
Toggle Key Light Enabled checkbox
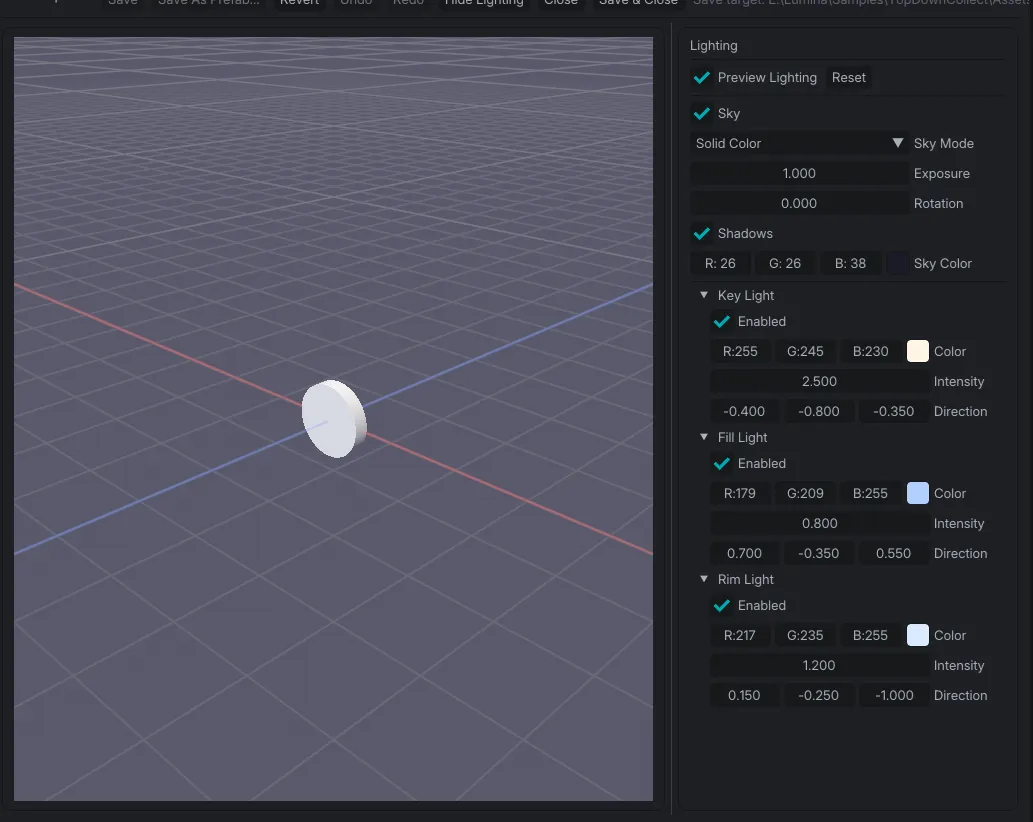click(x=722, y=321)
